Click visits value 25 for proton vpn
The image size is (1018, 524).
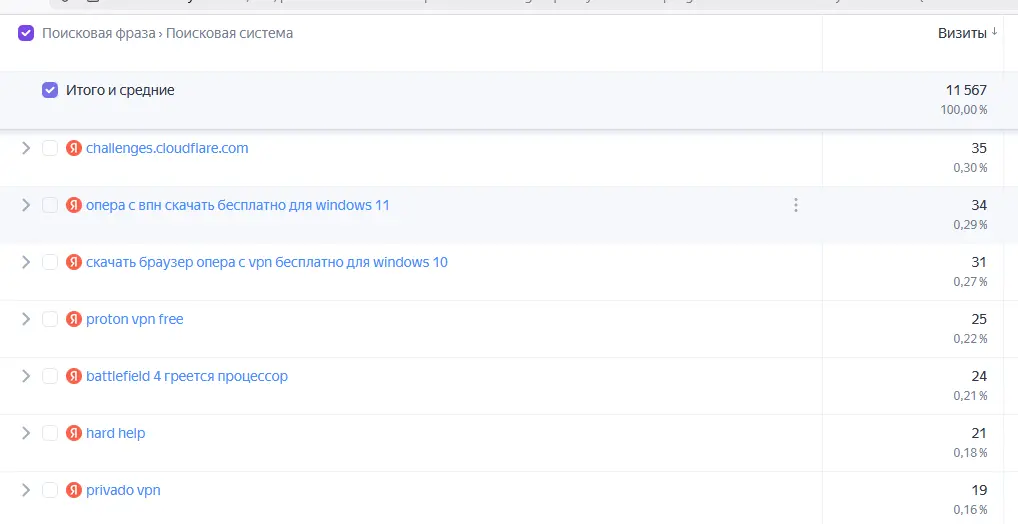point(979,319)
